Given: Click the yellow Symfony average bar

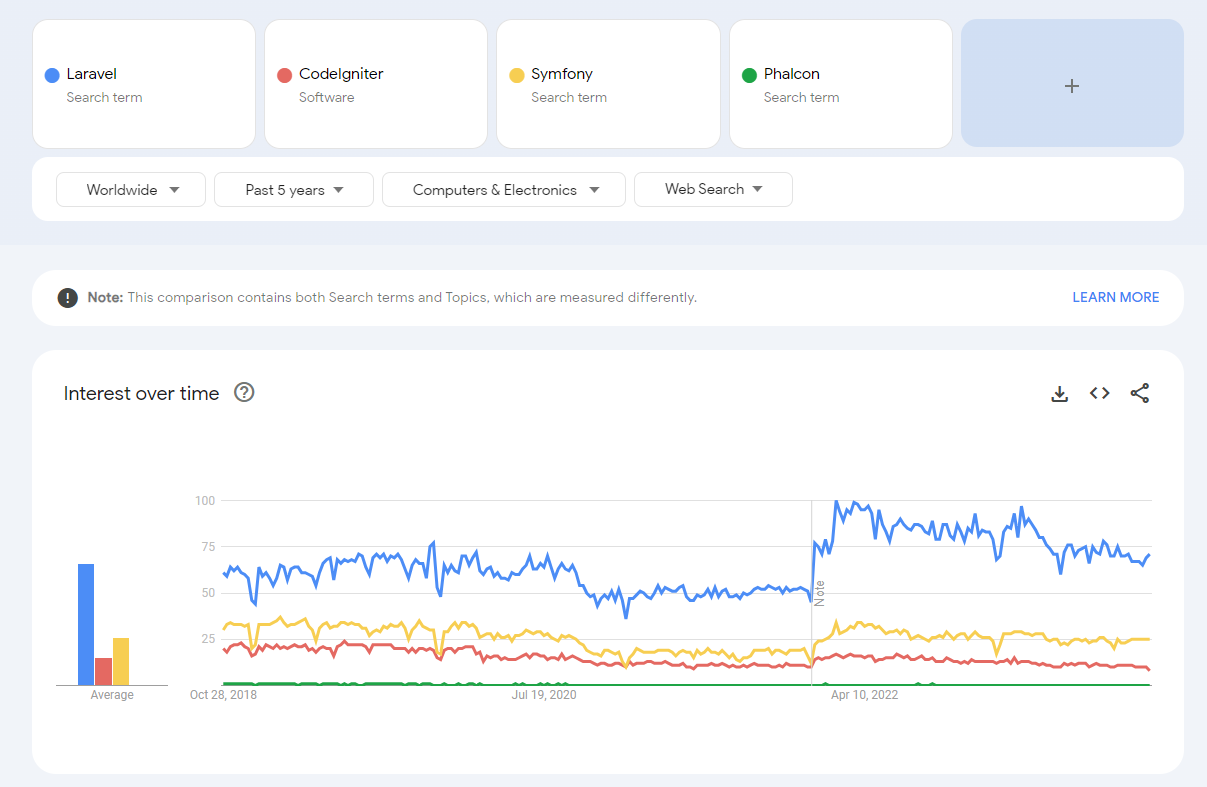Looking at the screenshot, I should [x=121, y=661].
